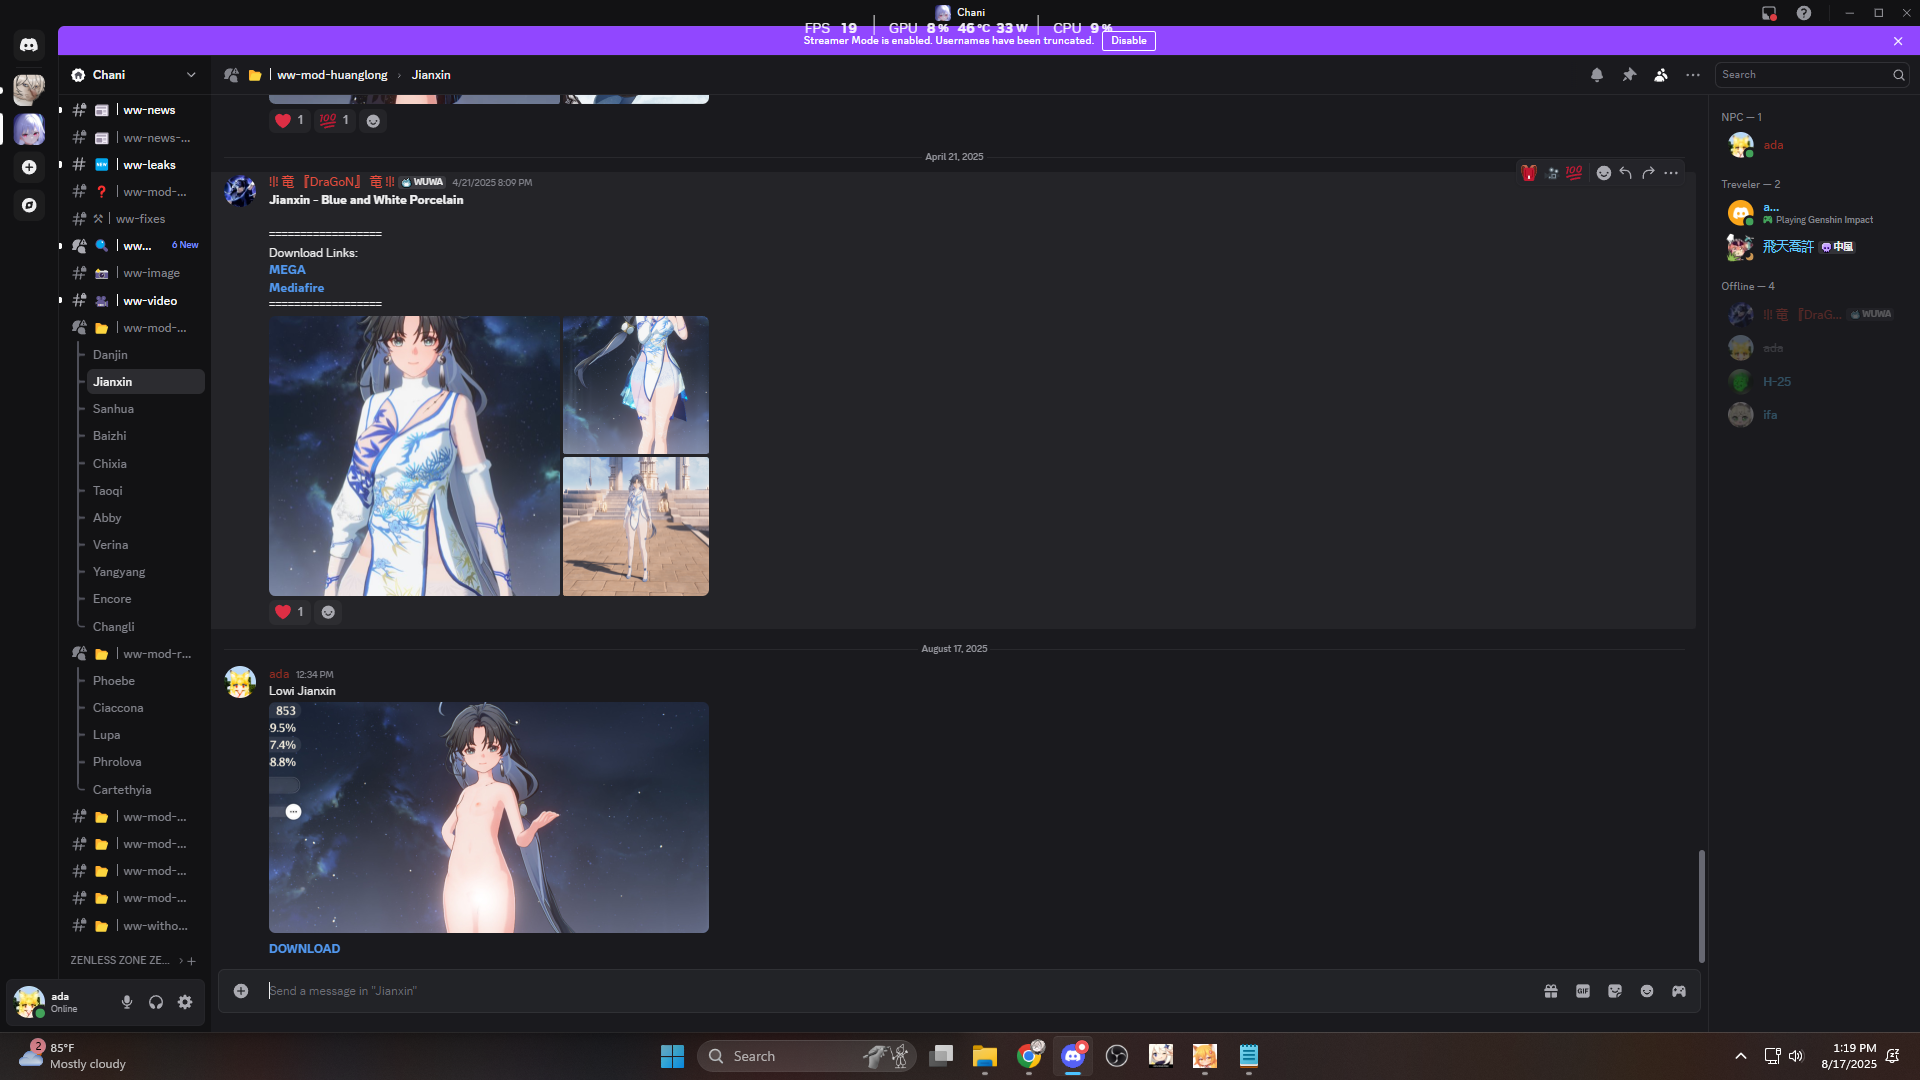
Task: Show pinned messages
Action: click(x=1629, y=75)
